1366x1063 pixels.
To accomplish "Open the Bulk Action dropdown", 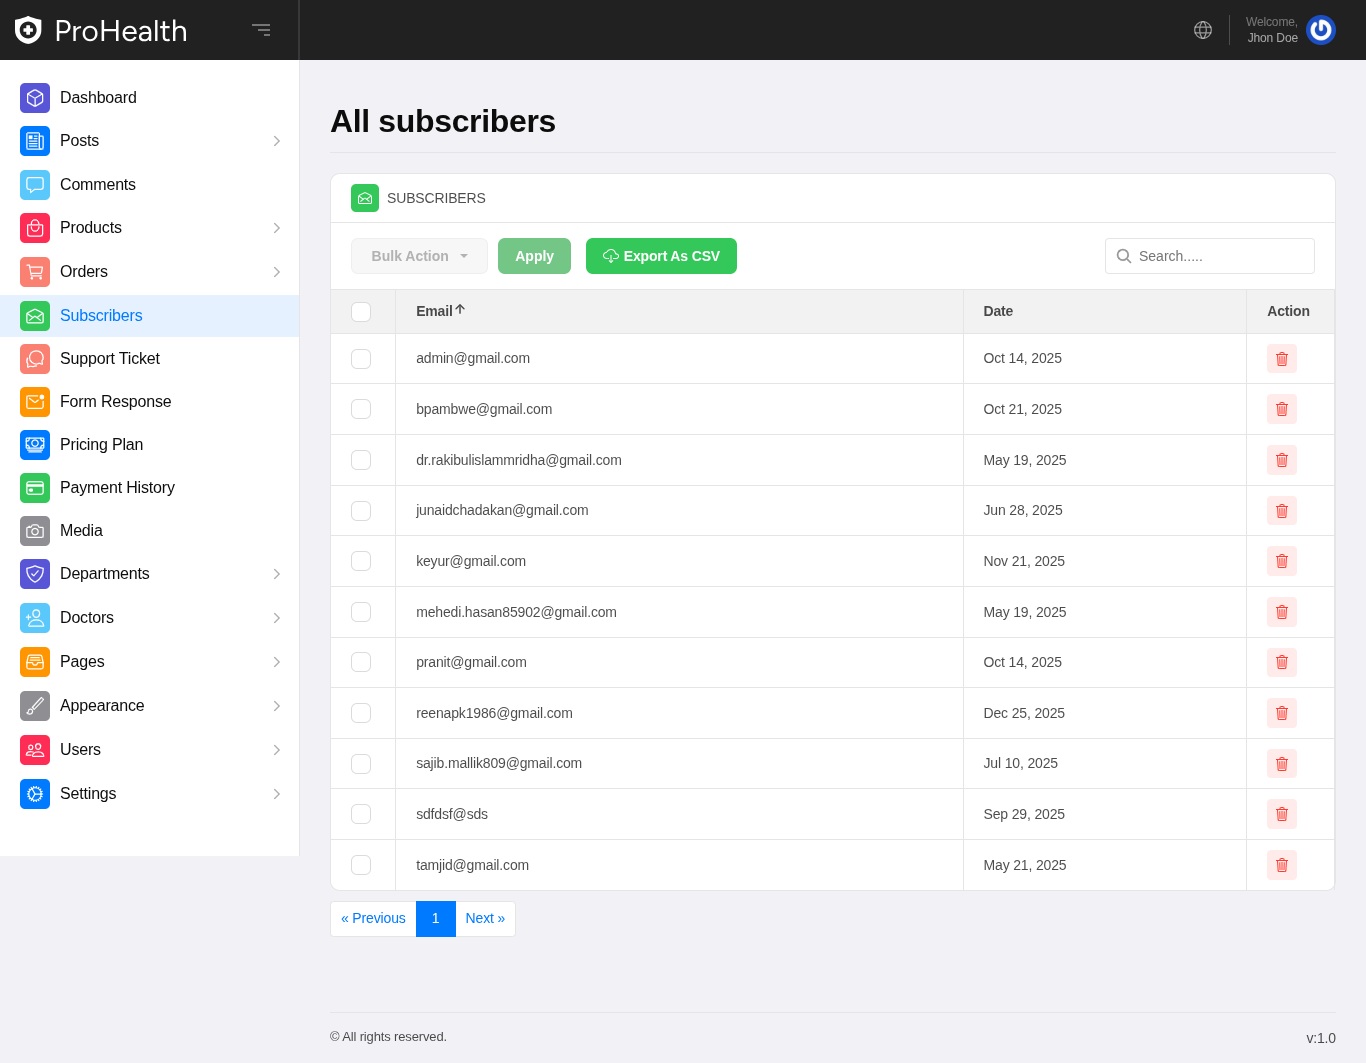I will [419, 256].
